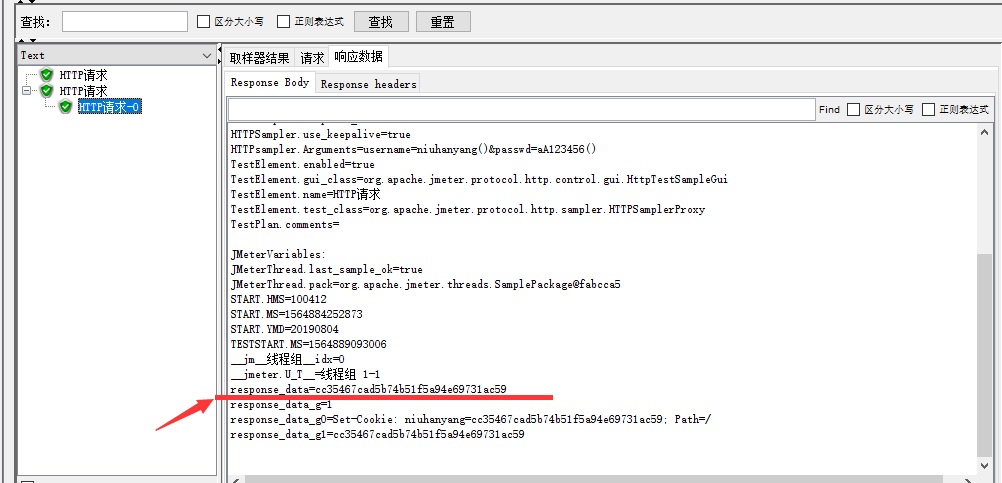Click the Find button in response panel
This screenshot has height=483, width=1002.
[x=829, y=110]
